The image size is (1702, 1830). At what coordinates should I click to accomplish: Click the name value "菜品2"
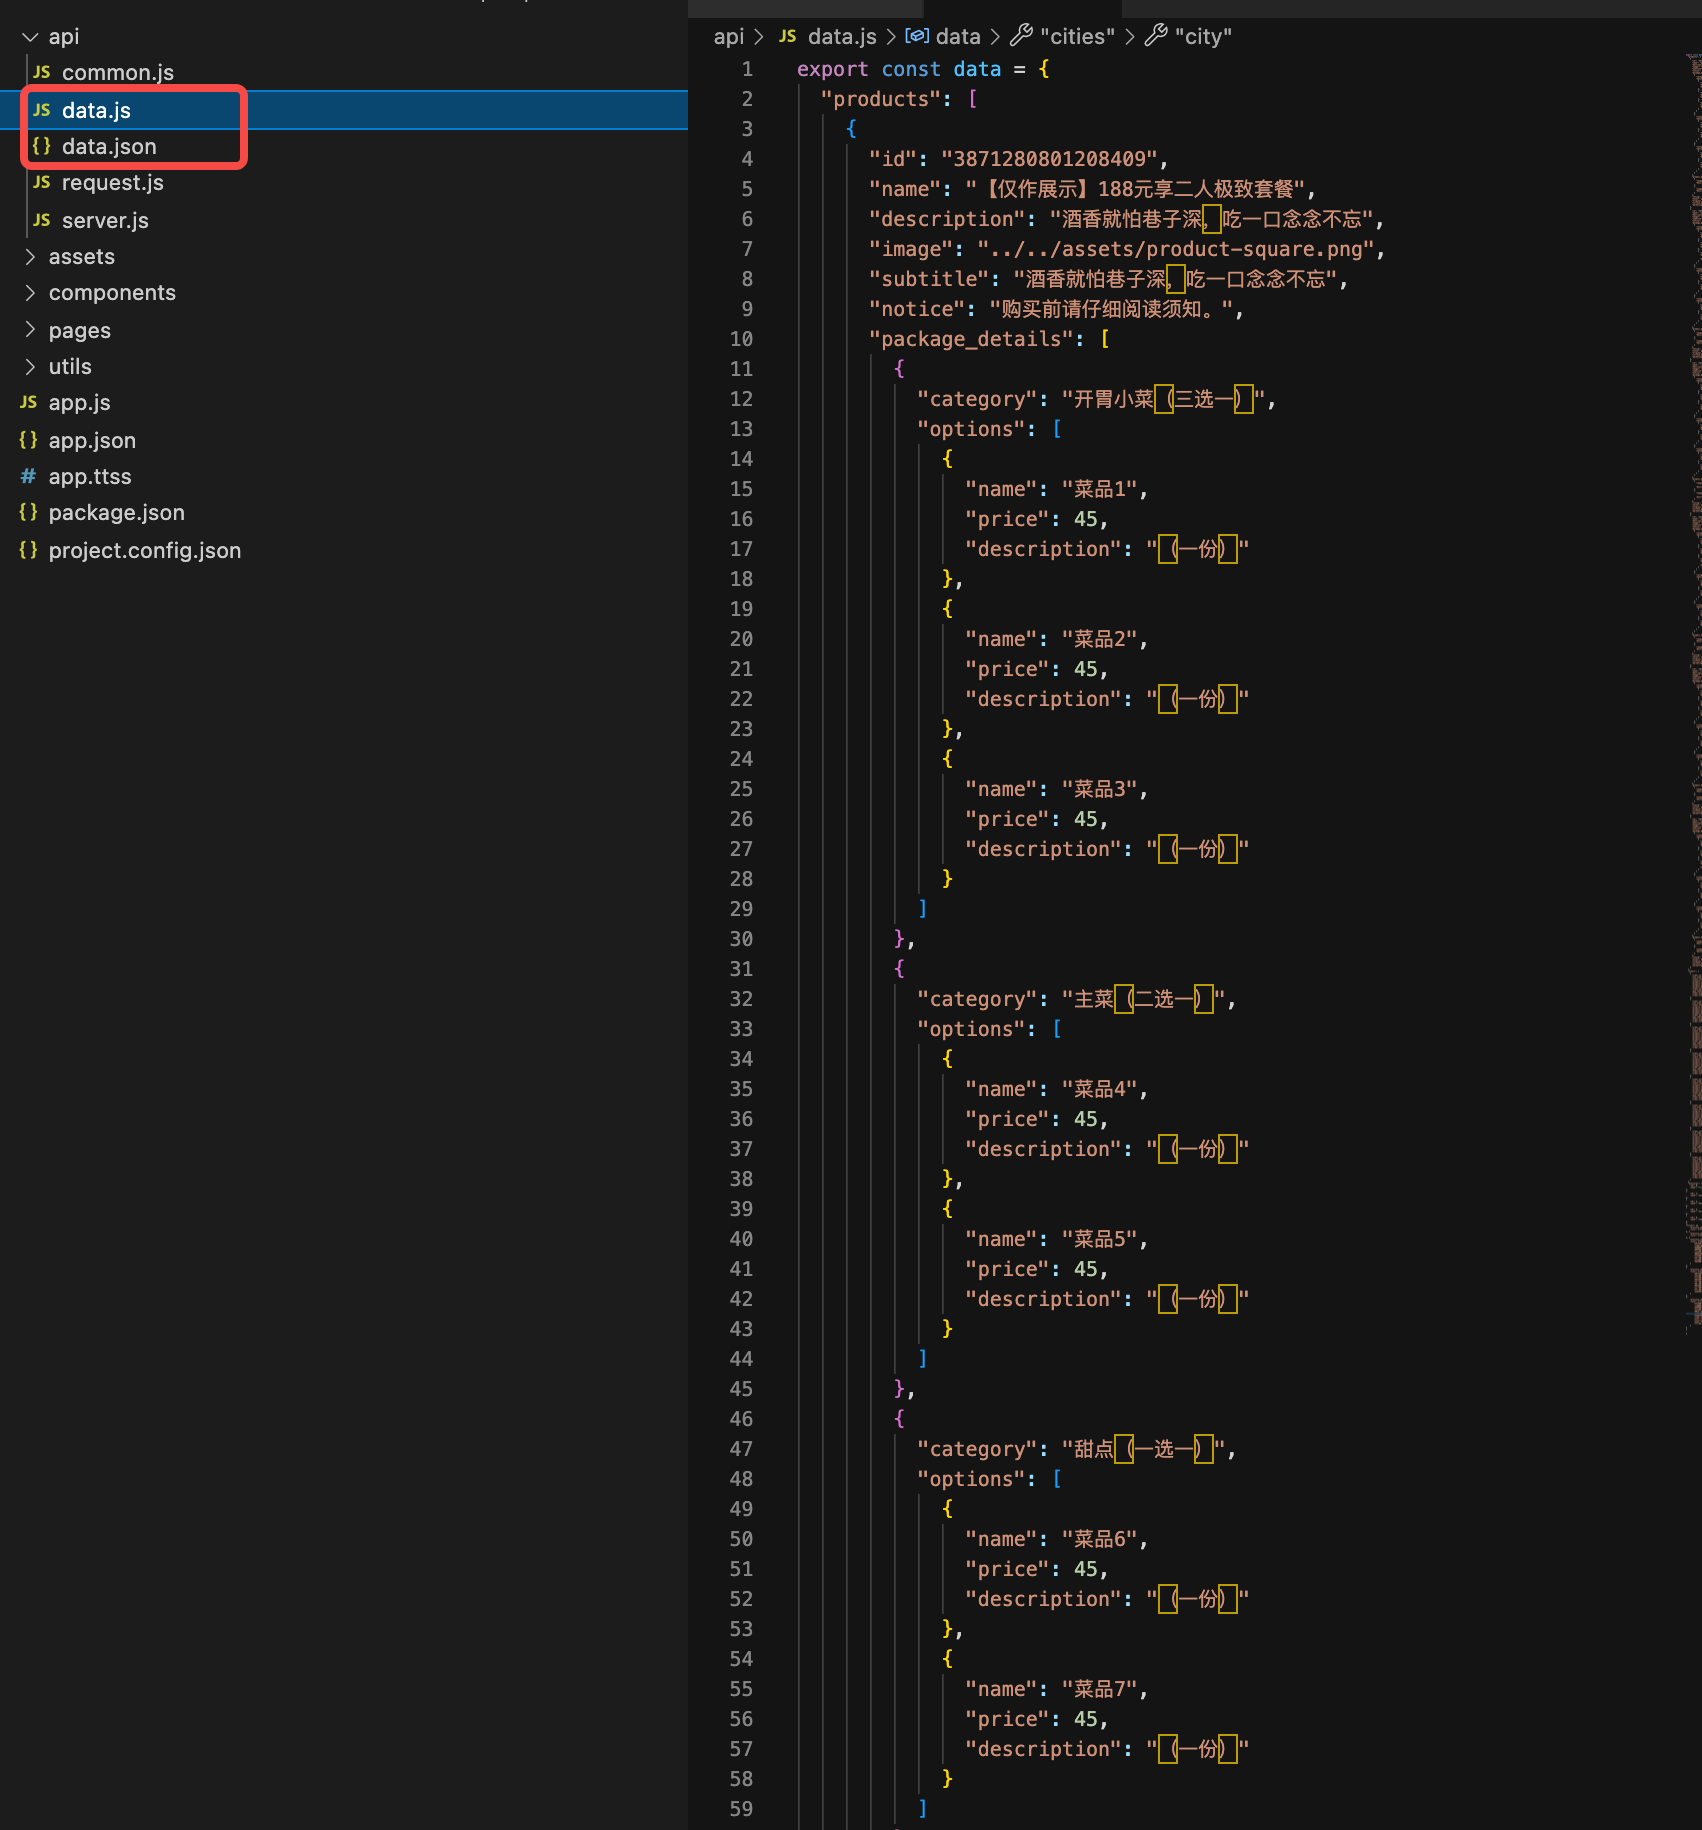pyautogui.click(x=1099, y=640)
